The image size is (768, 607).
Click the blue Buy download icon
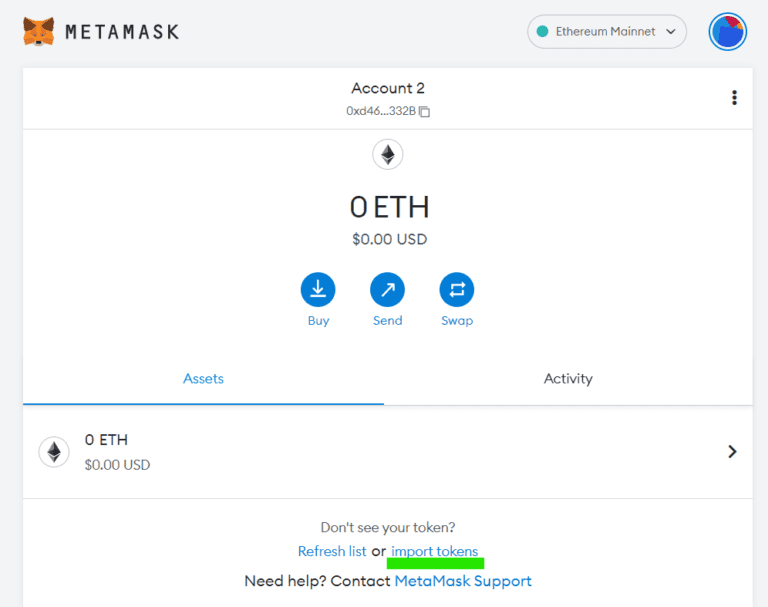tap(318, 290)
